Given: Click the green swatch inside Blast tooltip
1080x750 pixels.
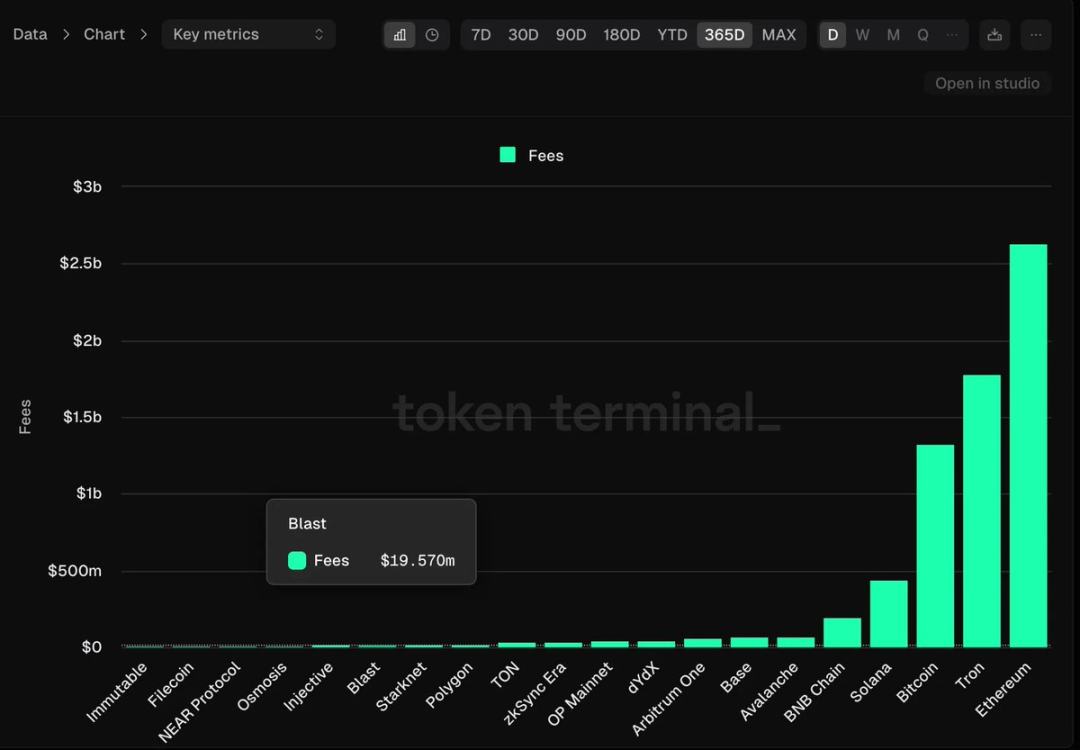Looking at the screenshot, I should 297,561.
